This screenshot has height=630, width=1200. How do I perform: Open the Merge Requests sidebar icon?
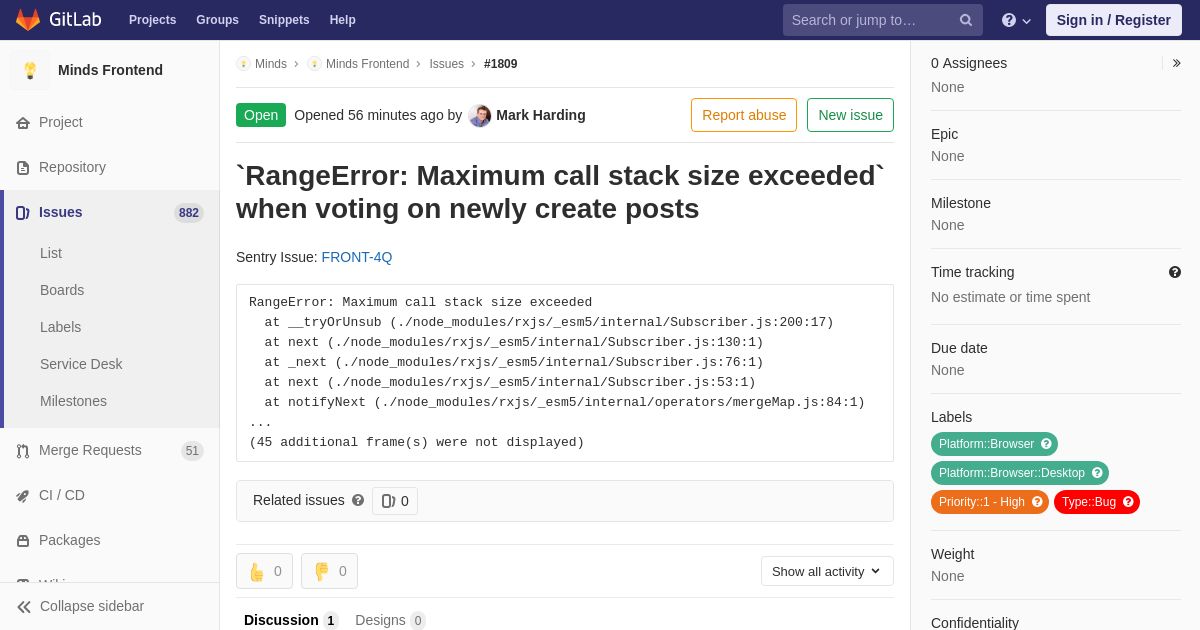click(23, 451)
